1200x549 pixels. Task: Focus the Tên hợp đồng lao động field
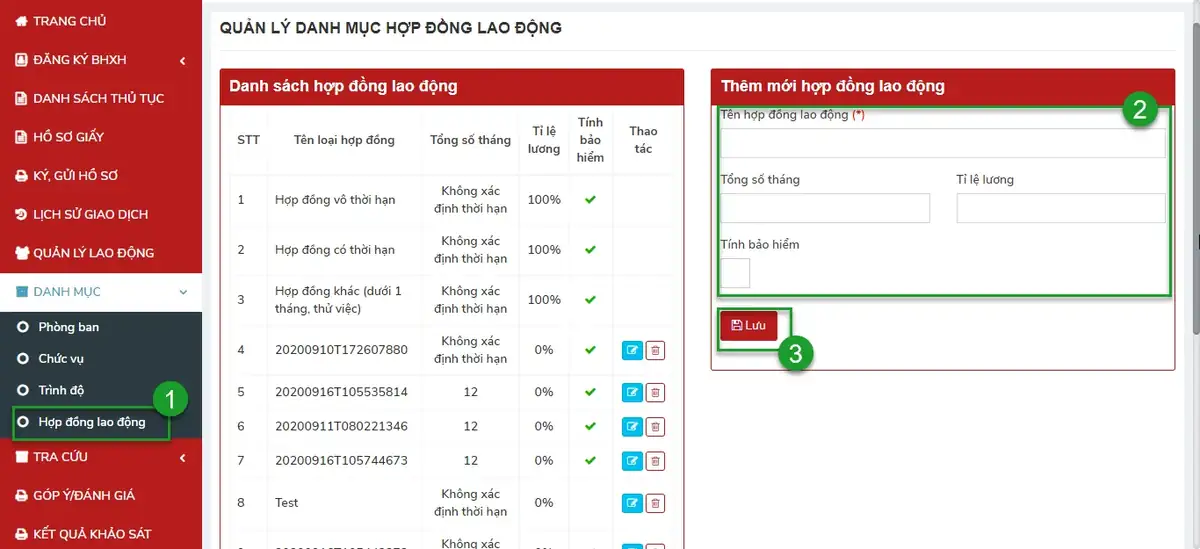(943, 143)
